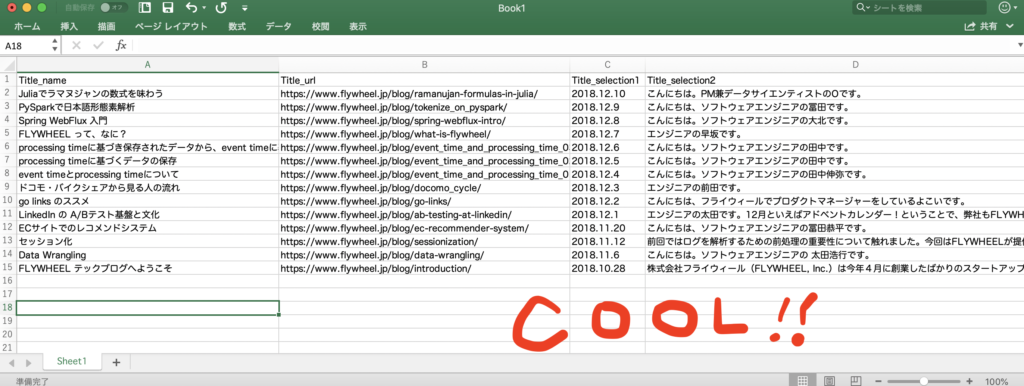This screenshot has width=1024, height=386.
Task: Open the template gallery icon
Action: coord(145,8)
